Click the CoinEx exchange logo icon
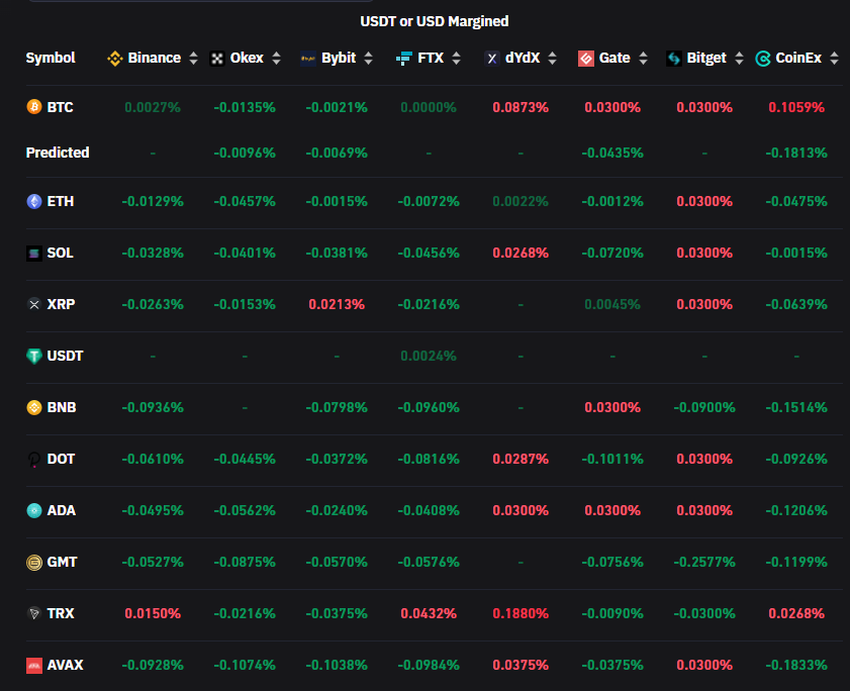850x691 pixels. [763, 59]
